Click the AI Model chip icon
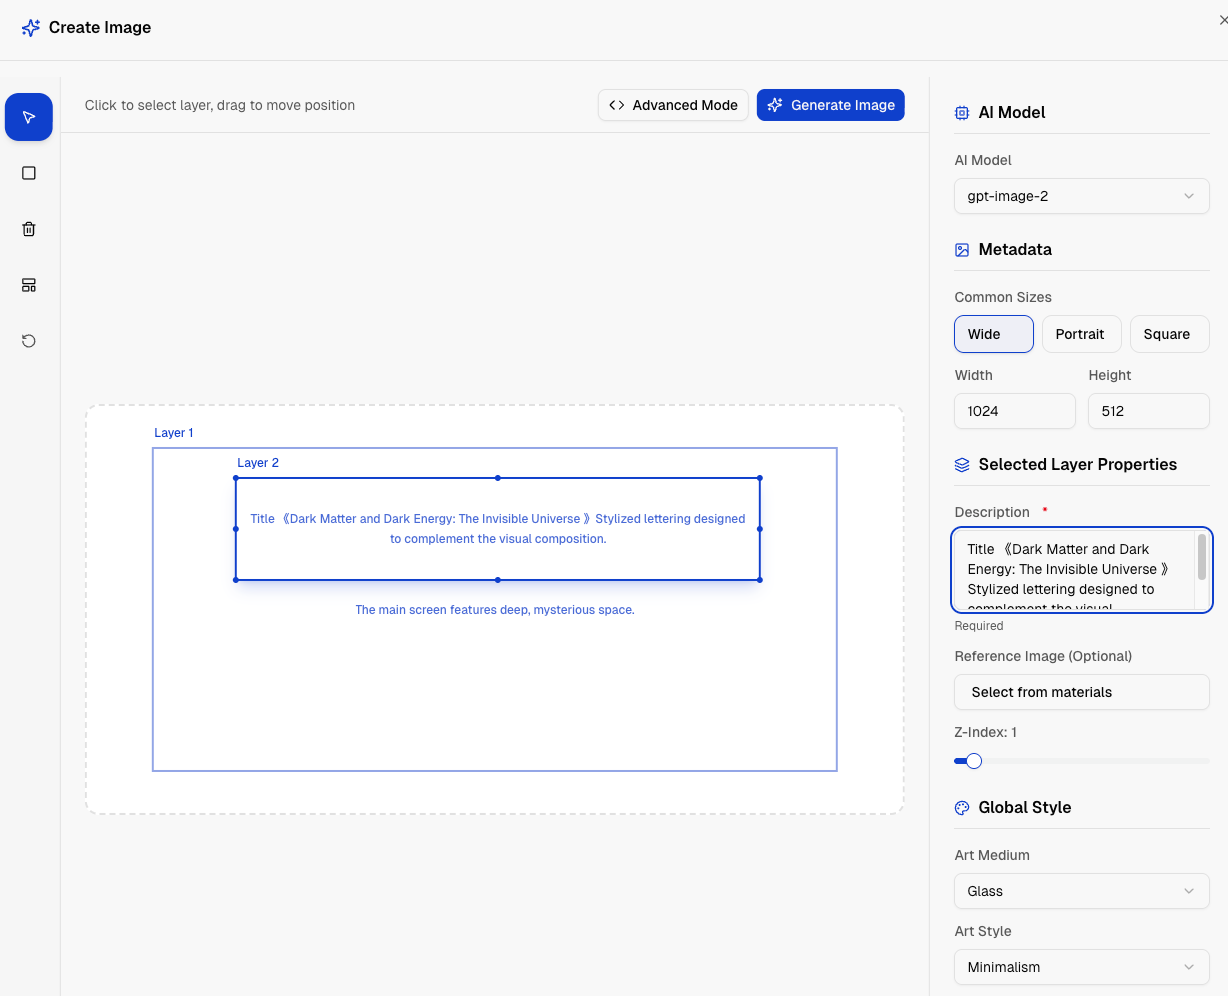 (x=962, y=113)
